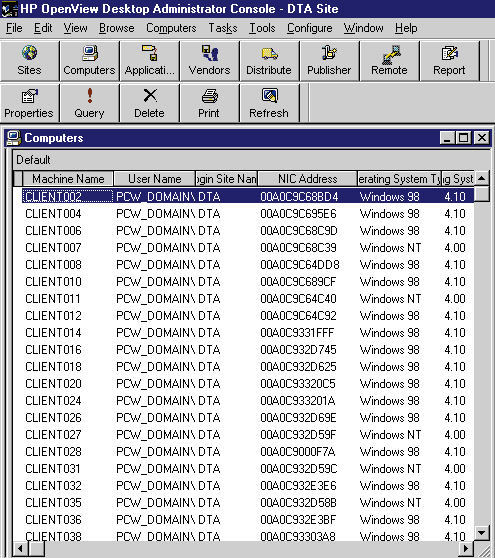Open the Sites toolbar button
Screen dimensions: 495x558
(30, 61)
